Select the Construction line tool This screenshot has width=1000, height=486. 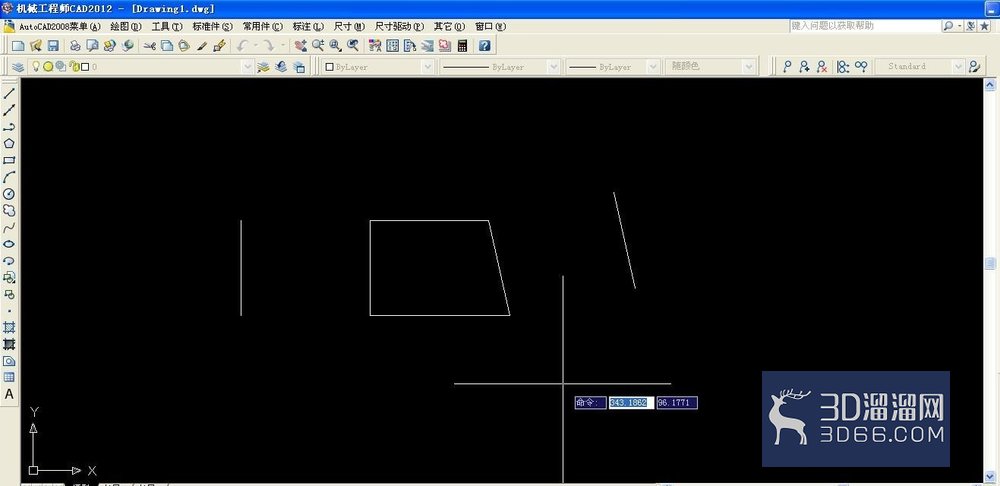(x=9, y=110)
